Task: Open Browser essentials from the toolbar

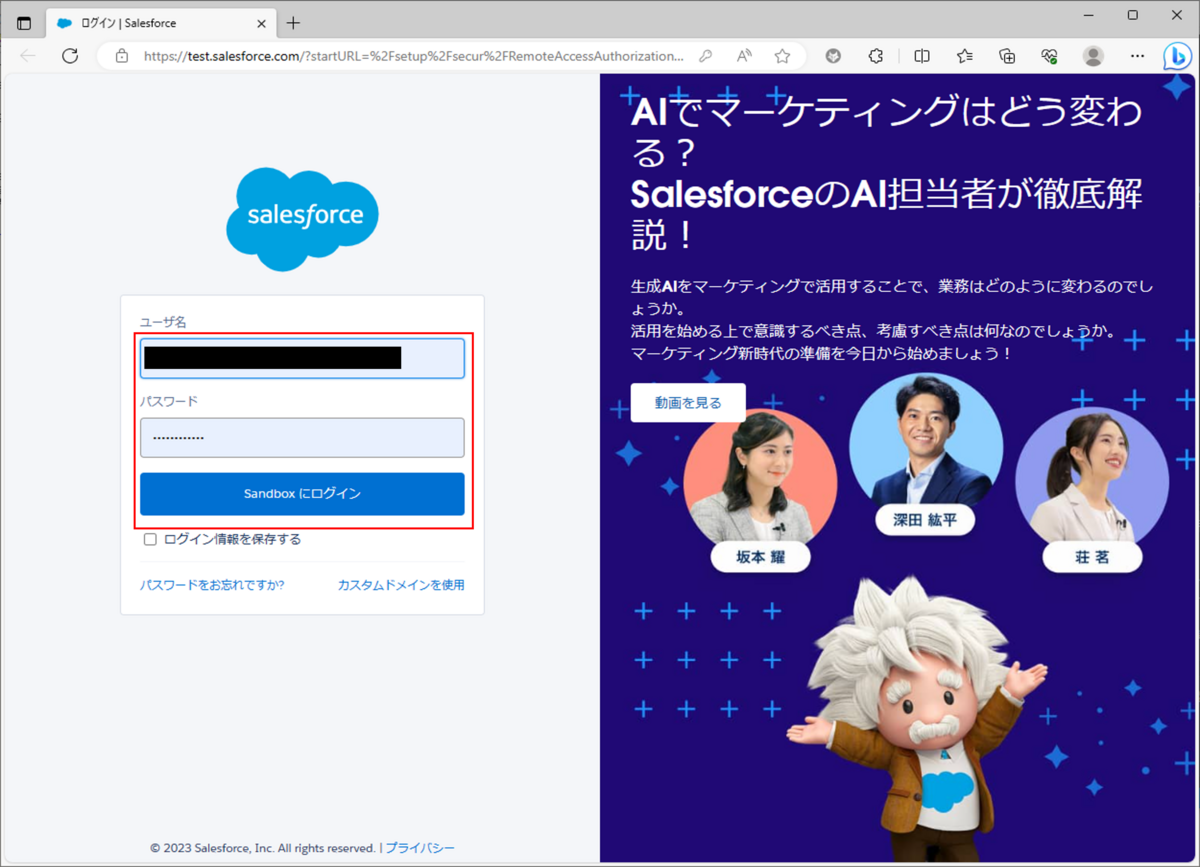Action: [1049, 56]
